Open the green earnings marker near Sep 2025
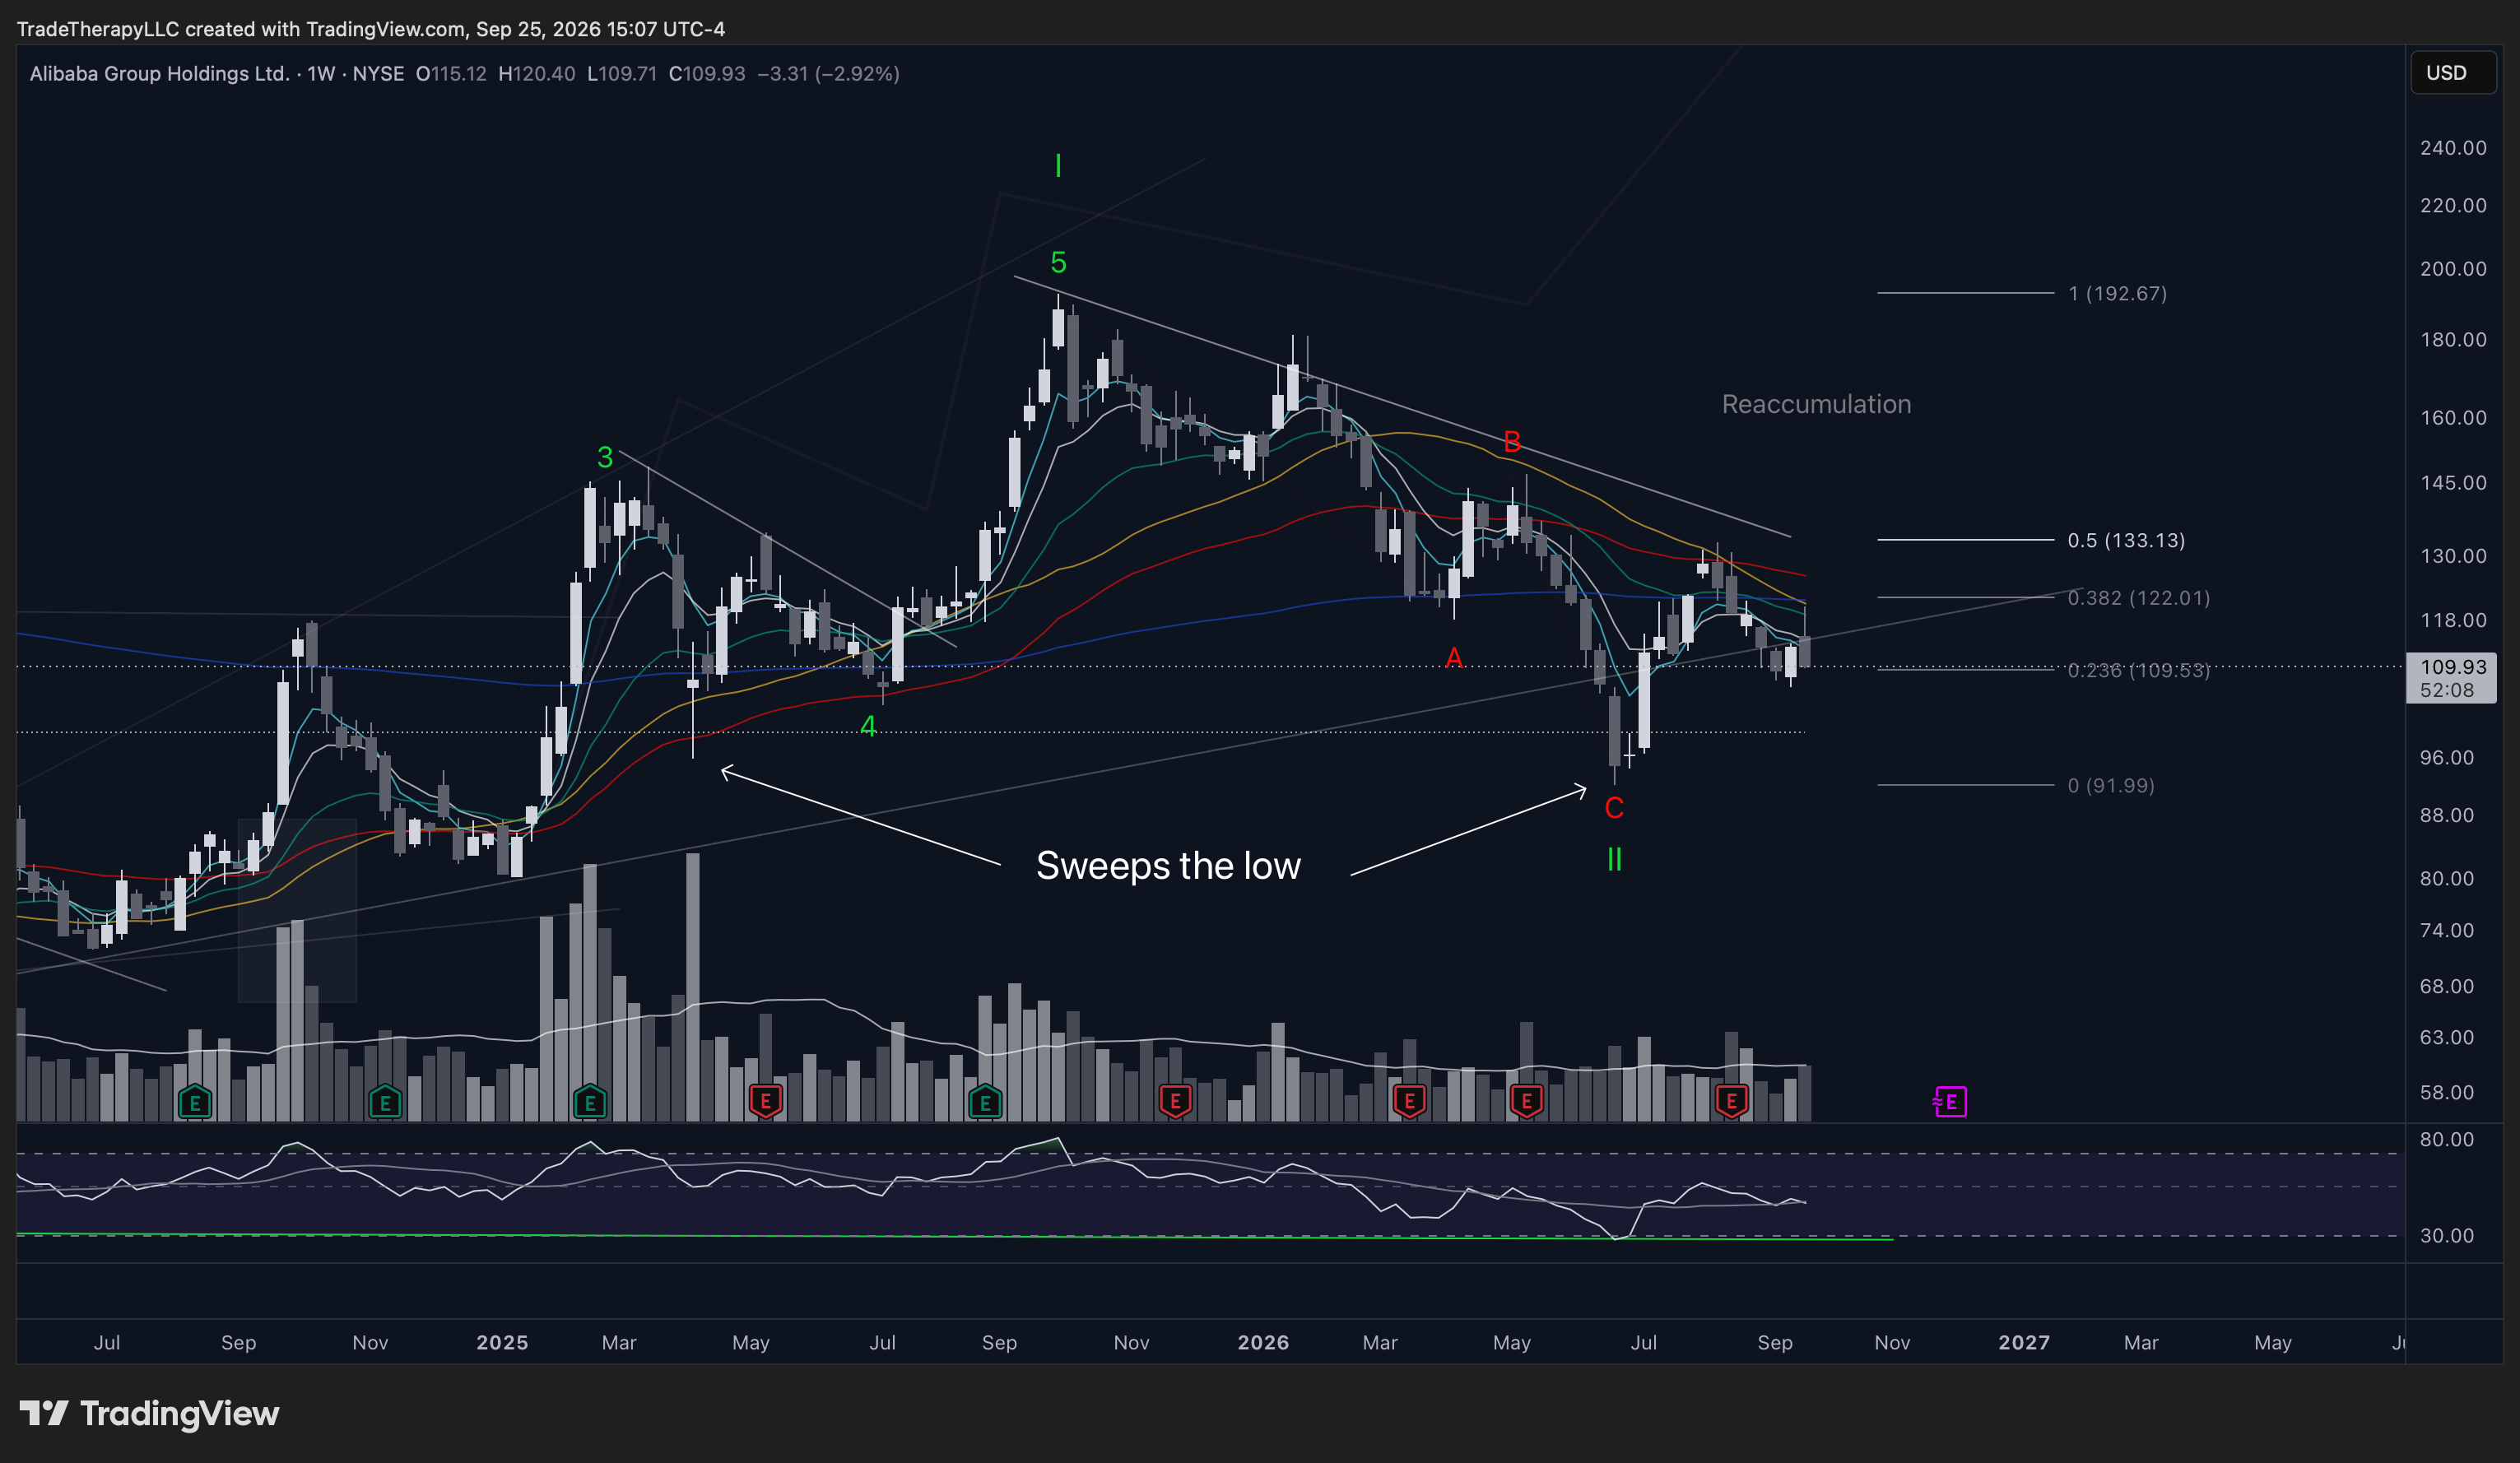Viewport: 2520px width, 1463px height. coord(985,1103)
